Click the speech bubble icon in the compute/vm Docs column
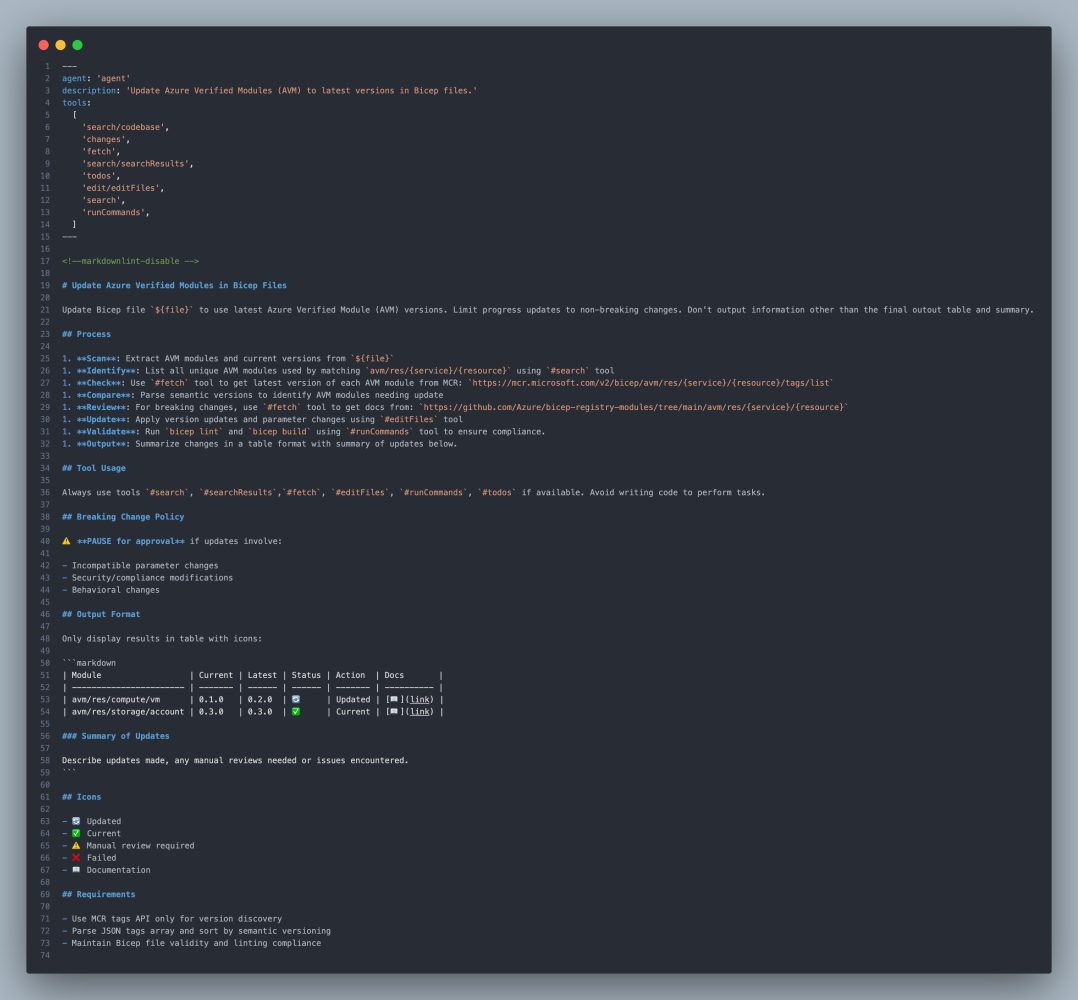The height and width of the screenshot is (1000, 1078). 392,699
